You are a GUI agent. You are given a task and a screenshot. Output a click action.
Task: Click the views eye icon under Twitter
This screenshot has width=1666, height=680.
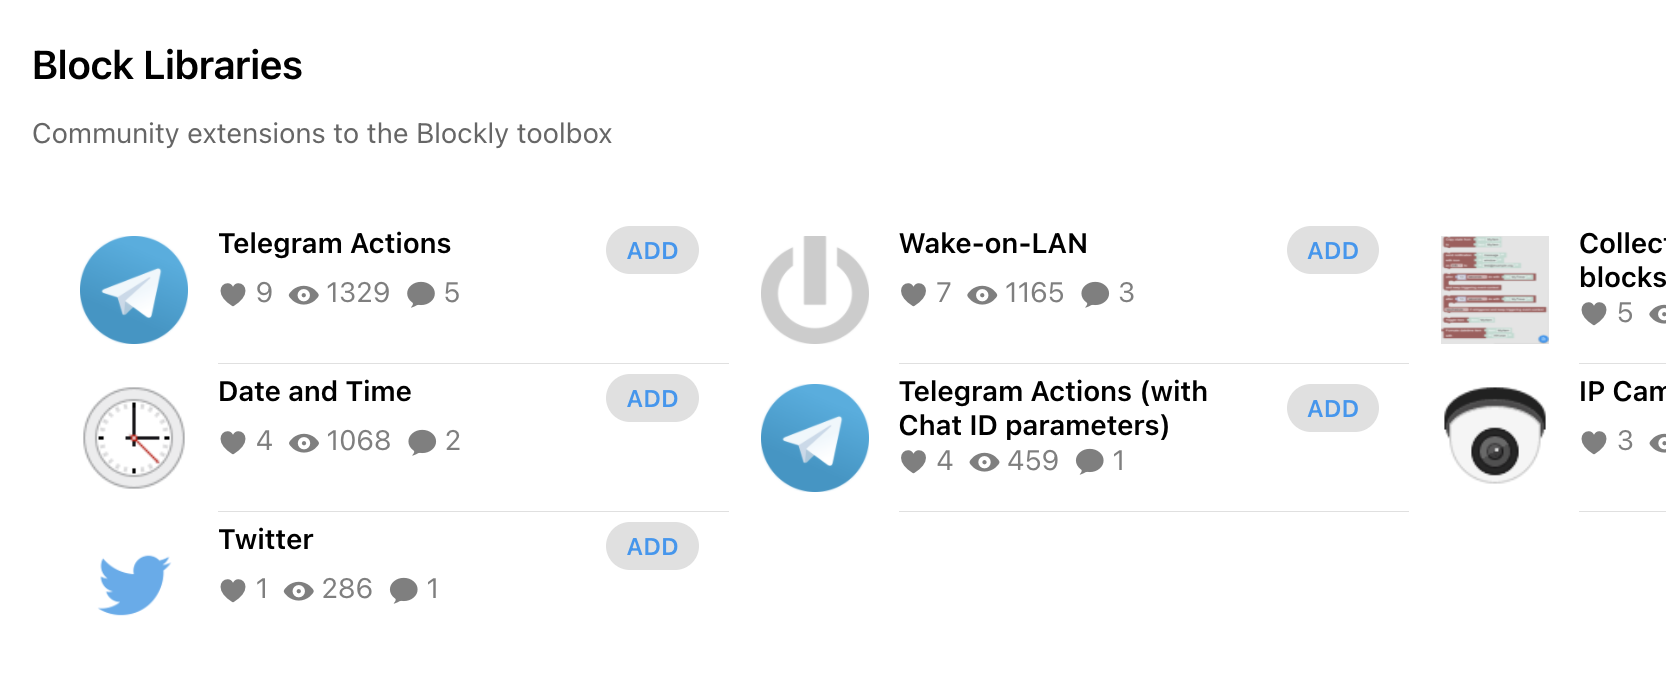[298, 591]
